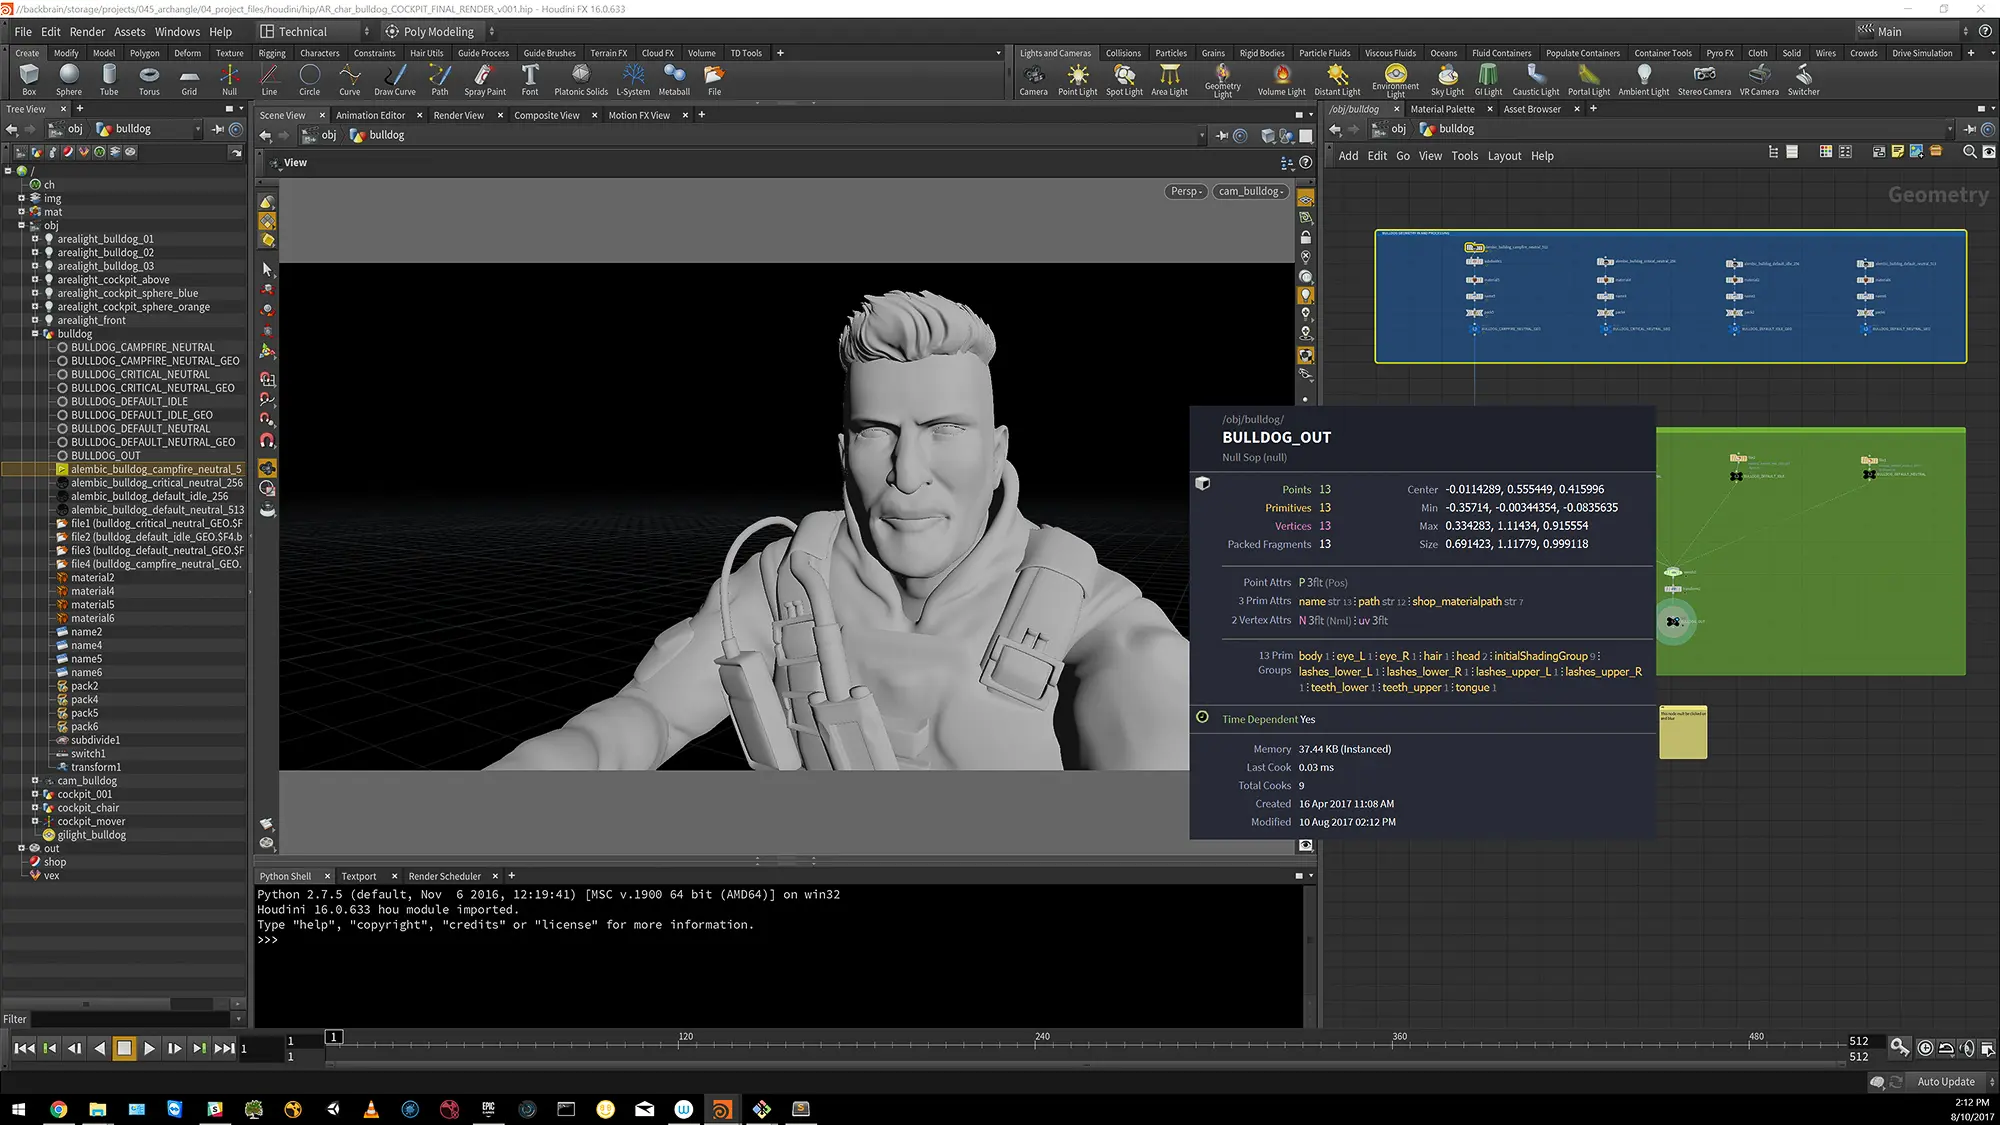Open the Windows menu
The image size is (2000, 1125).
tap(177, 32)
